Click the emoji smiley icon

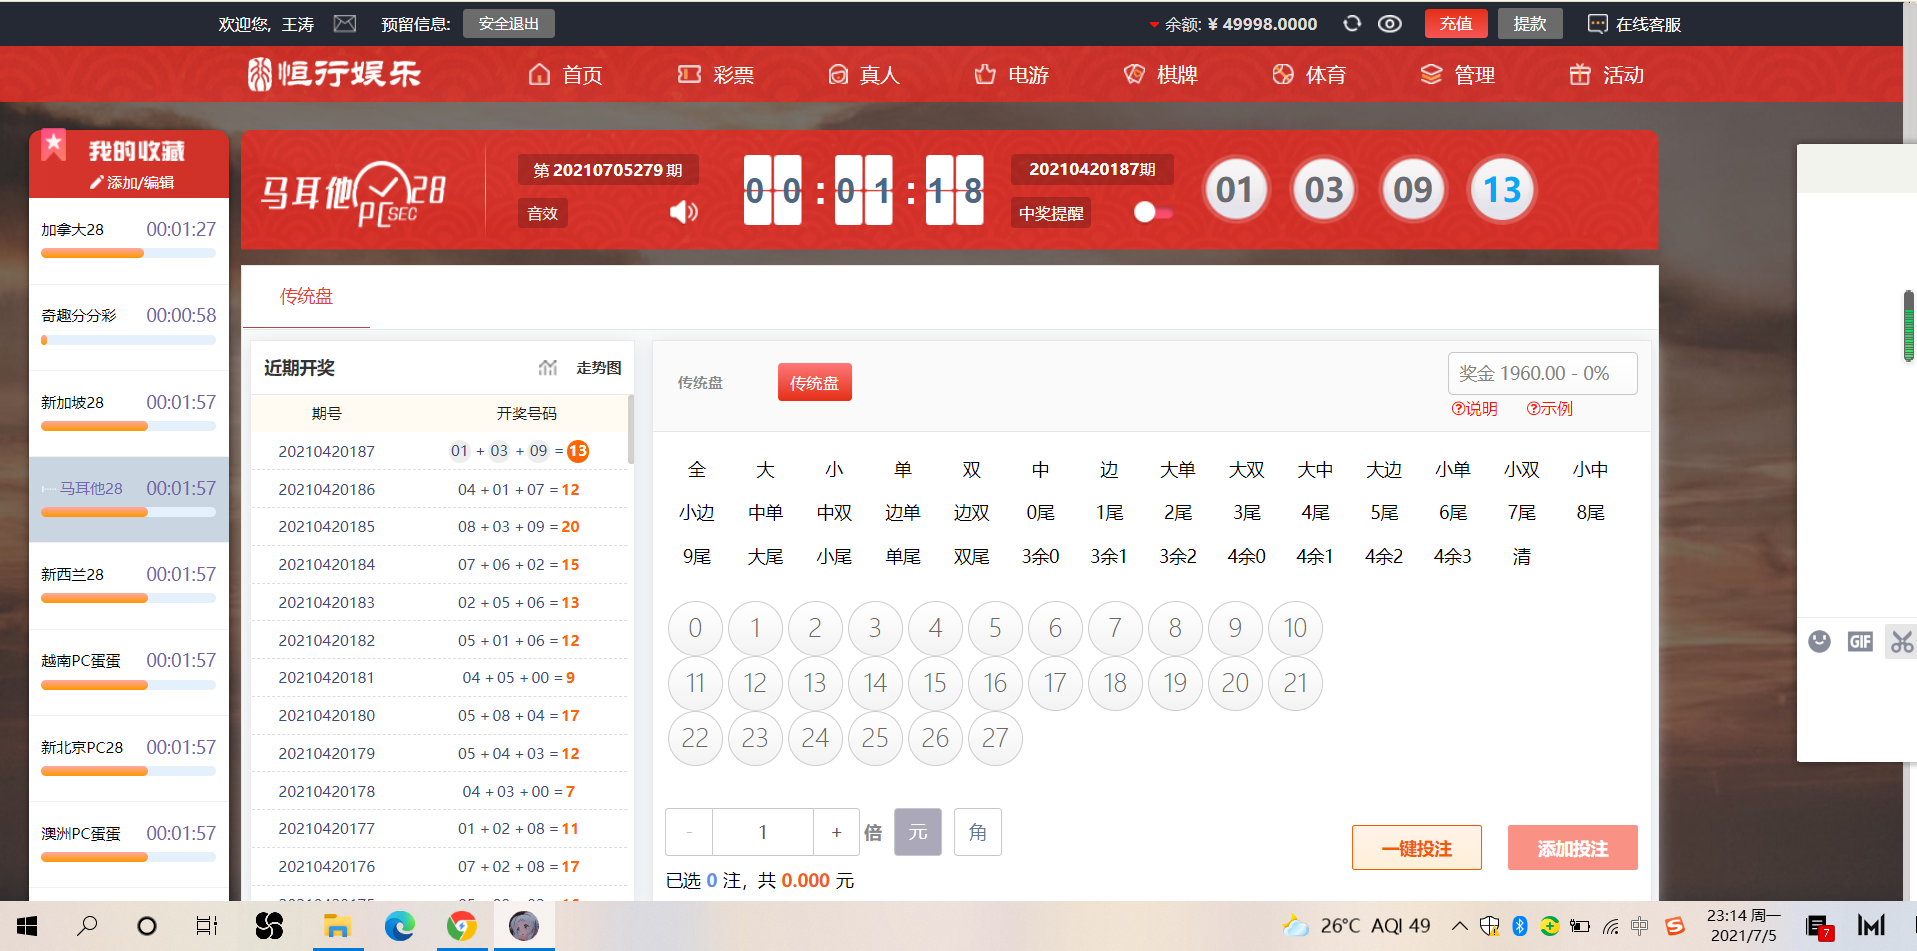pyautogui.click(x=1819, y=641)
